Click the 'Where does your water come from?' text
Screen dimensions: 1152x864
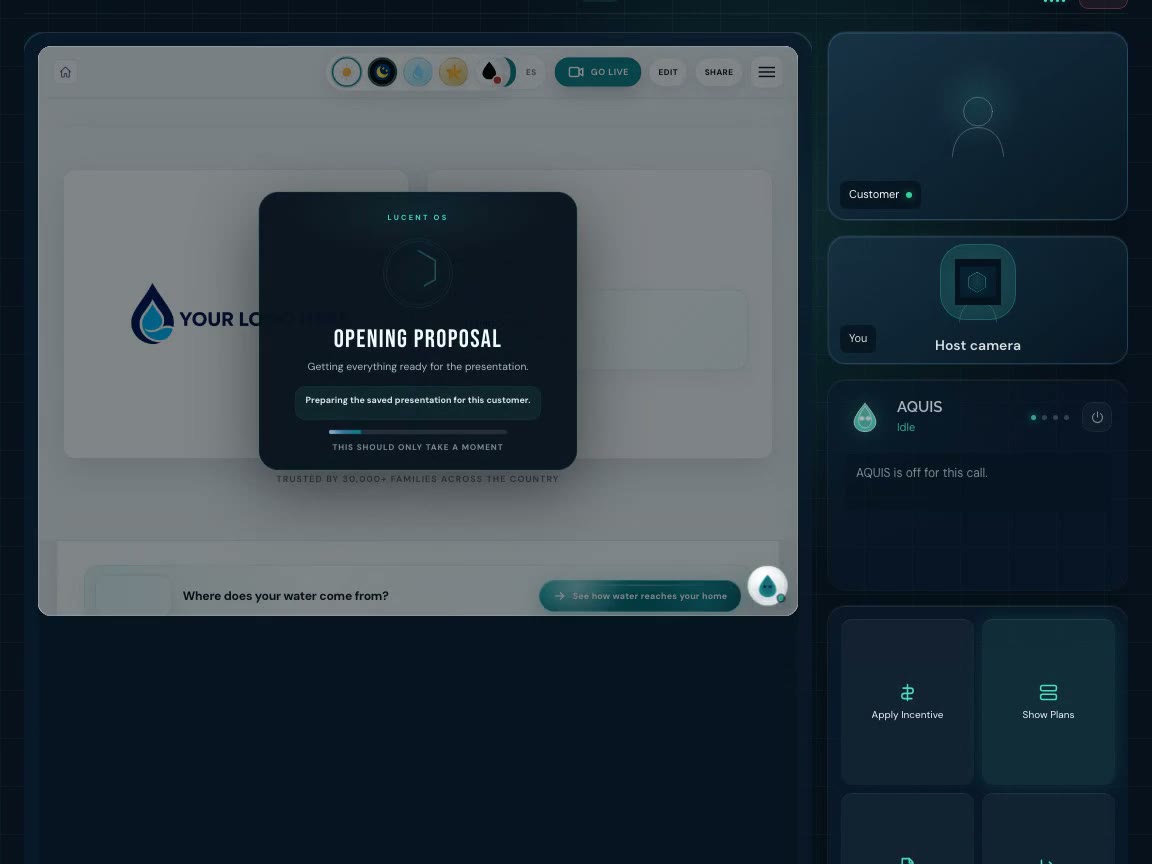(x=286, y=596)
